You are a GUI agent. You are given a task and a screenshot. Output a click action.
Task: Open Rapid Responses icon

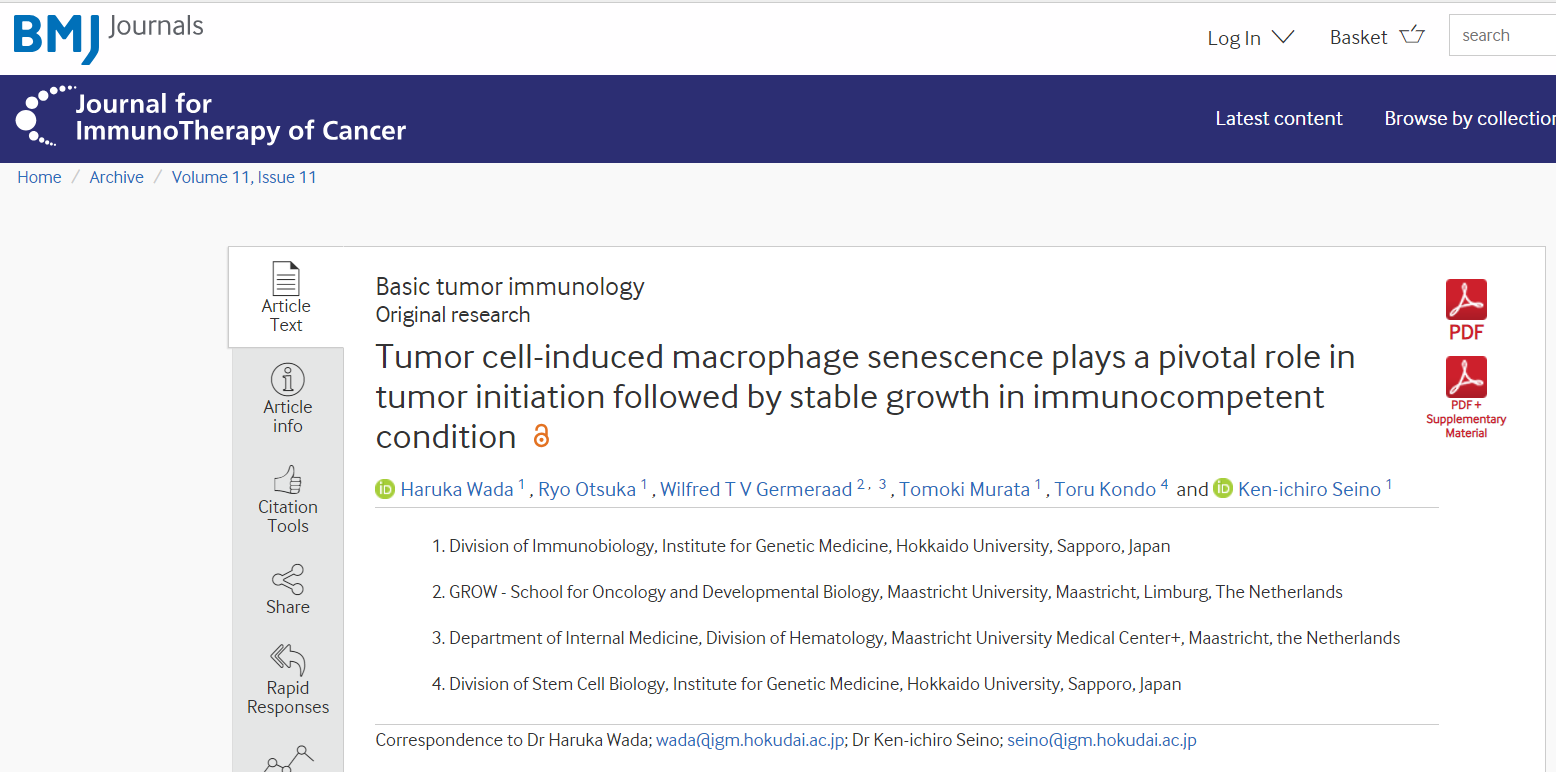click(288, 660)
